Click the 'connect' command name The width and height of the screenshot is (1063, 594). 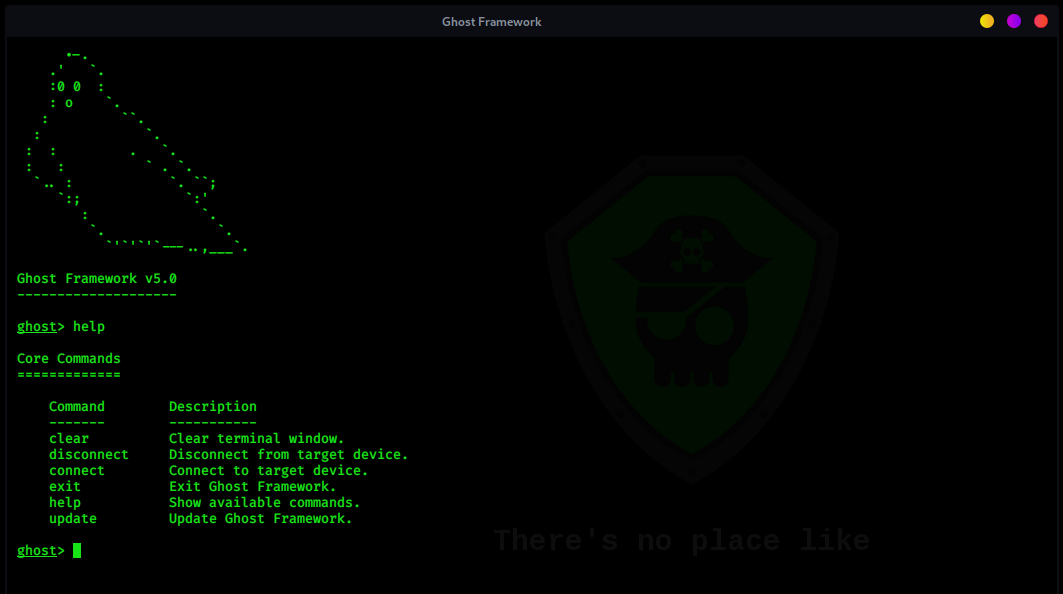(77, 471)
